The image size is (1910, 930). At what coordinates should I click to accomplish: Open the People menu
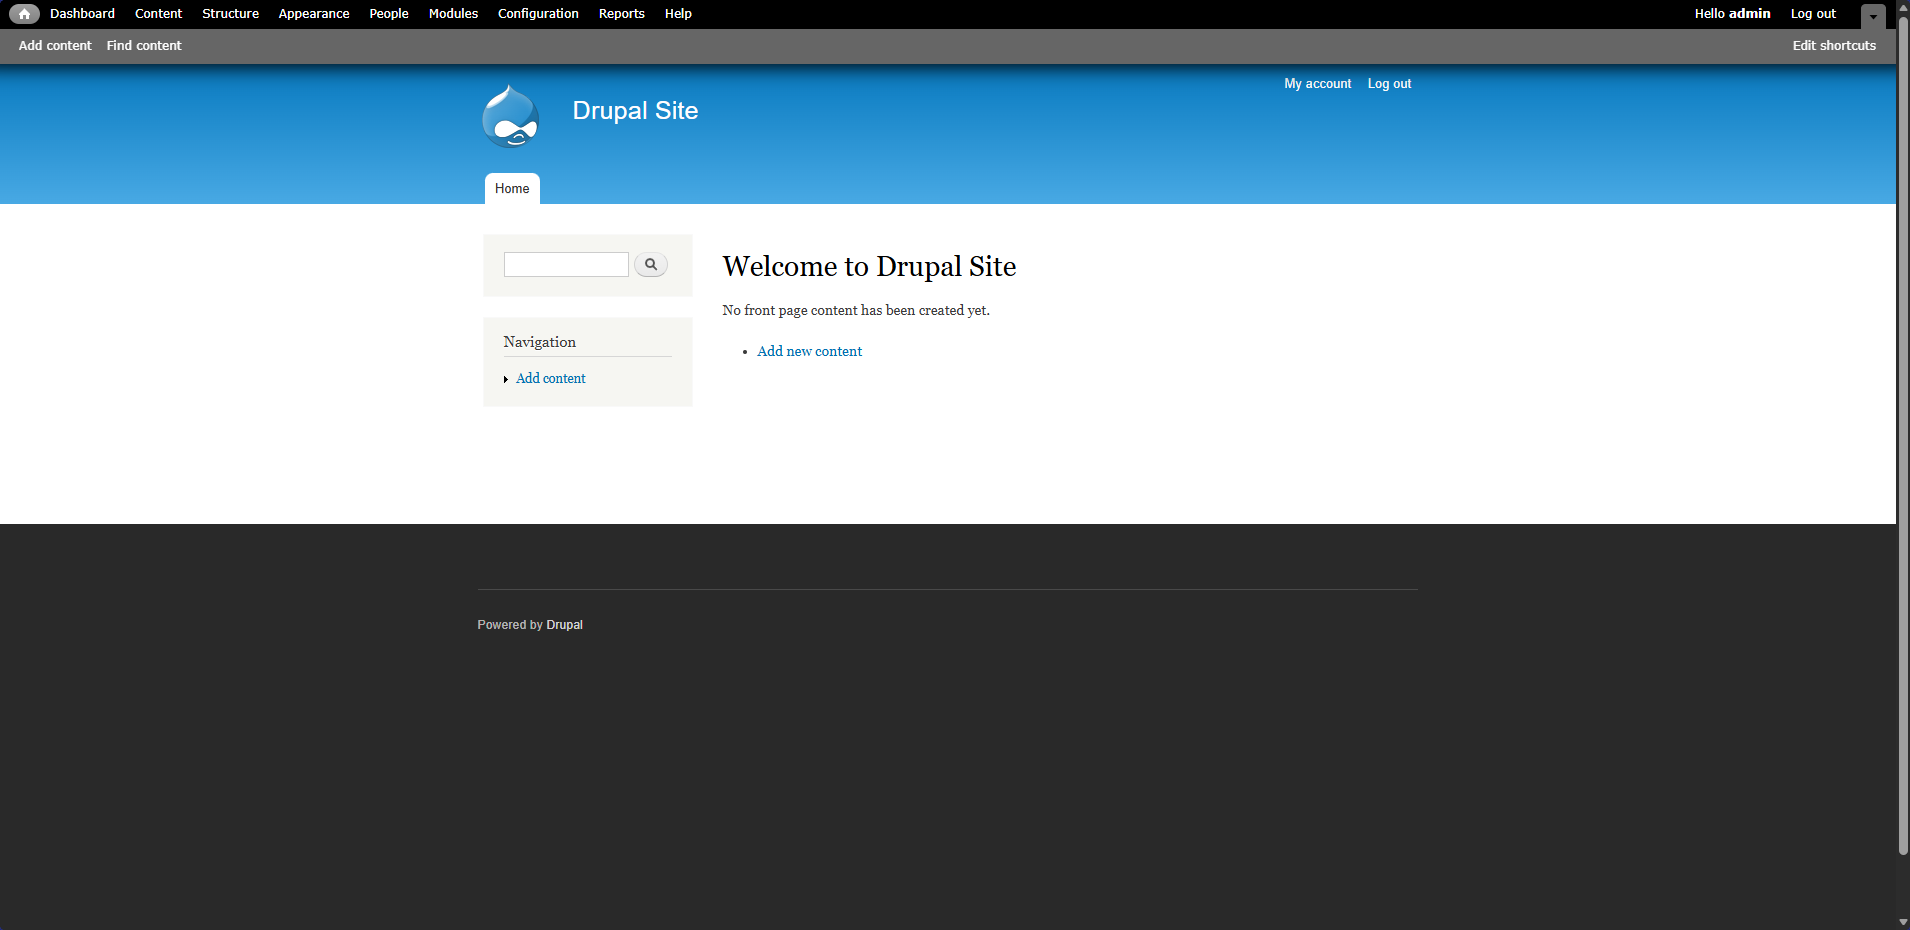(389, 14)
